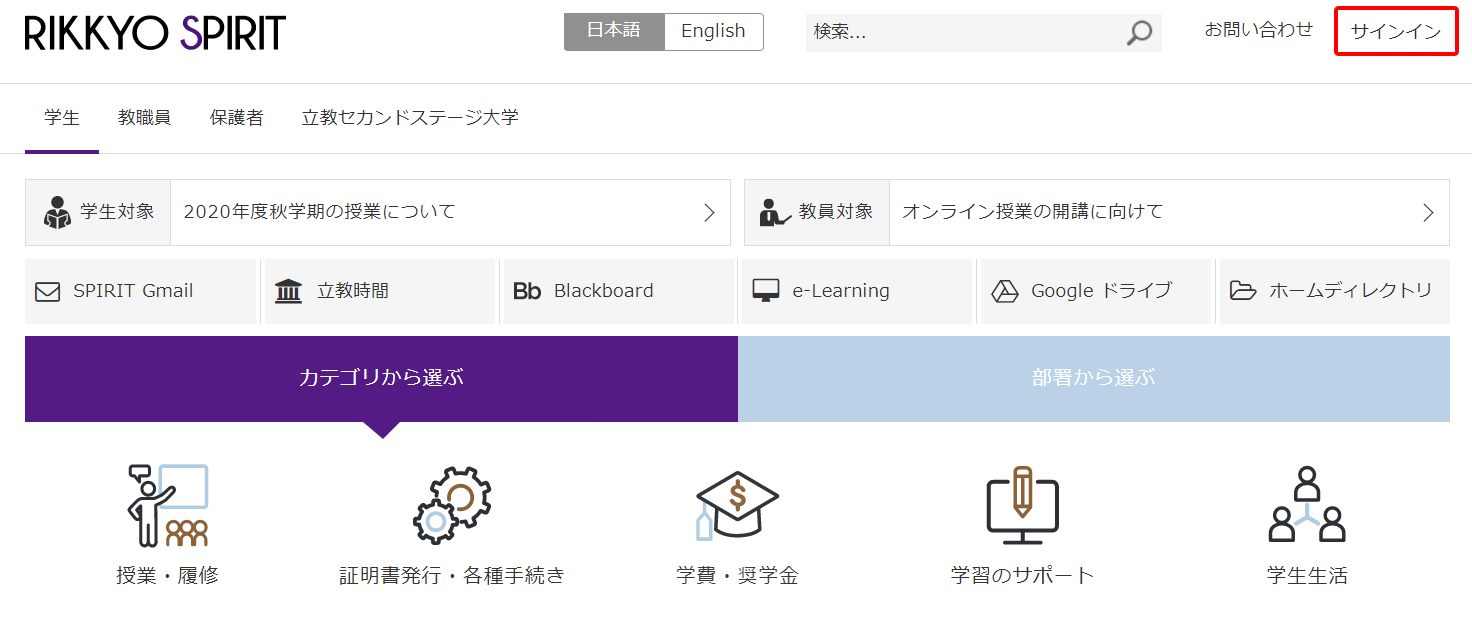Open the SPIRIT Gmail envelope icon
This screenshot has height=629, width=1472.
click(x=47, y=291)
